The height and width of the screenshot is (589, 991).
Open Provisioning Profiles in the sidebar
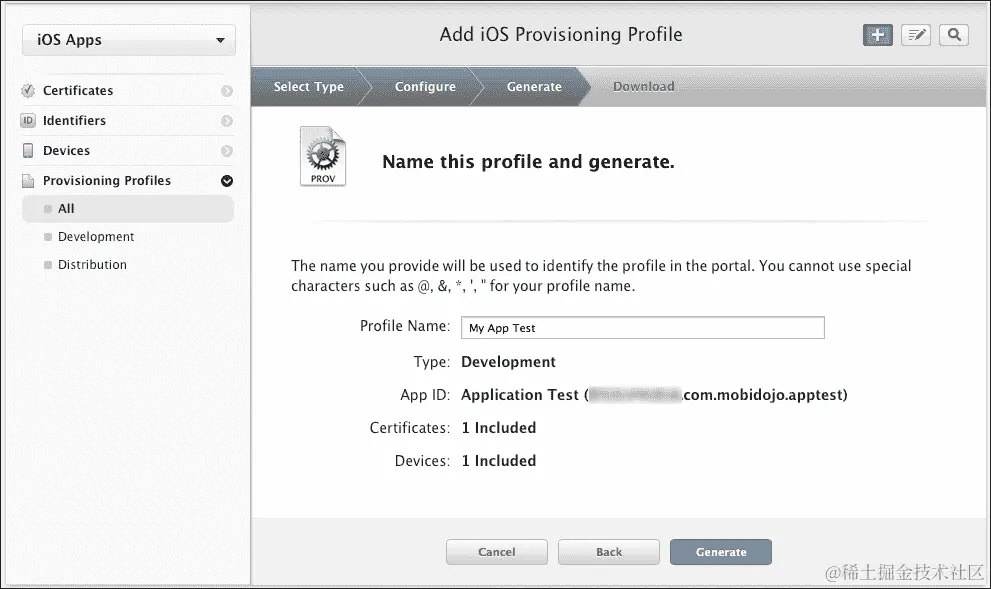click(107, 181)
